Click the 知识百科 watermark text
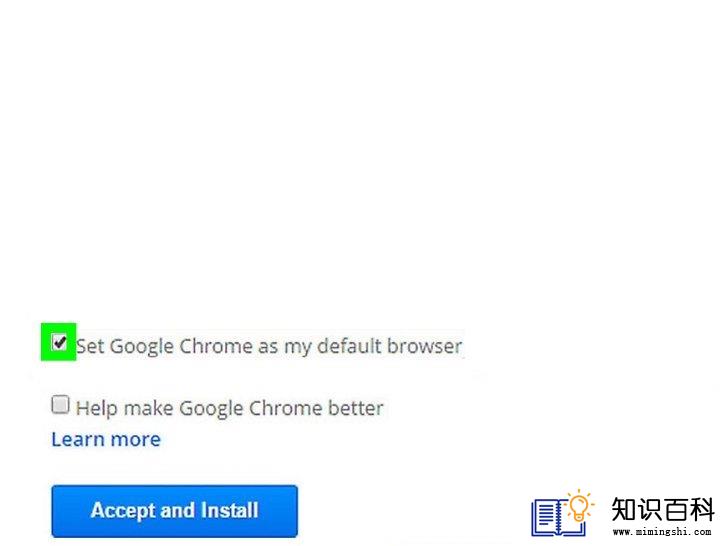This screenshot has height=546, width=728. click(663, 509)
